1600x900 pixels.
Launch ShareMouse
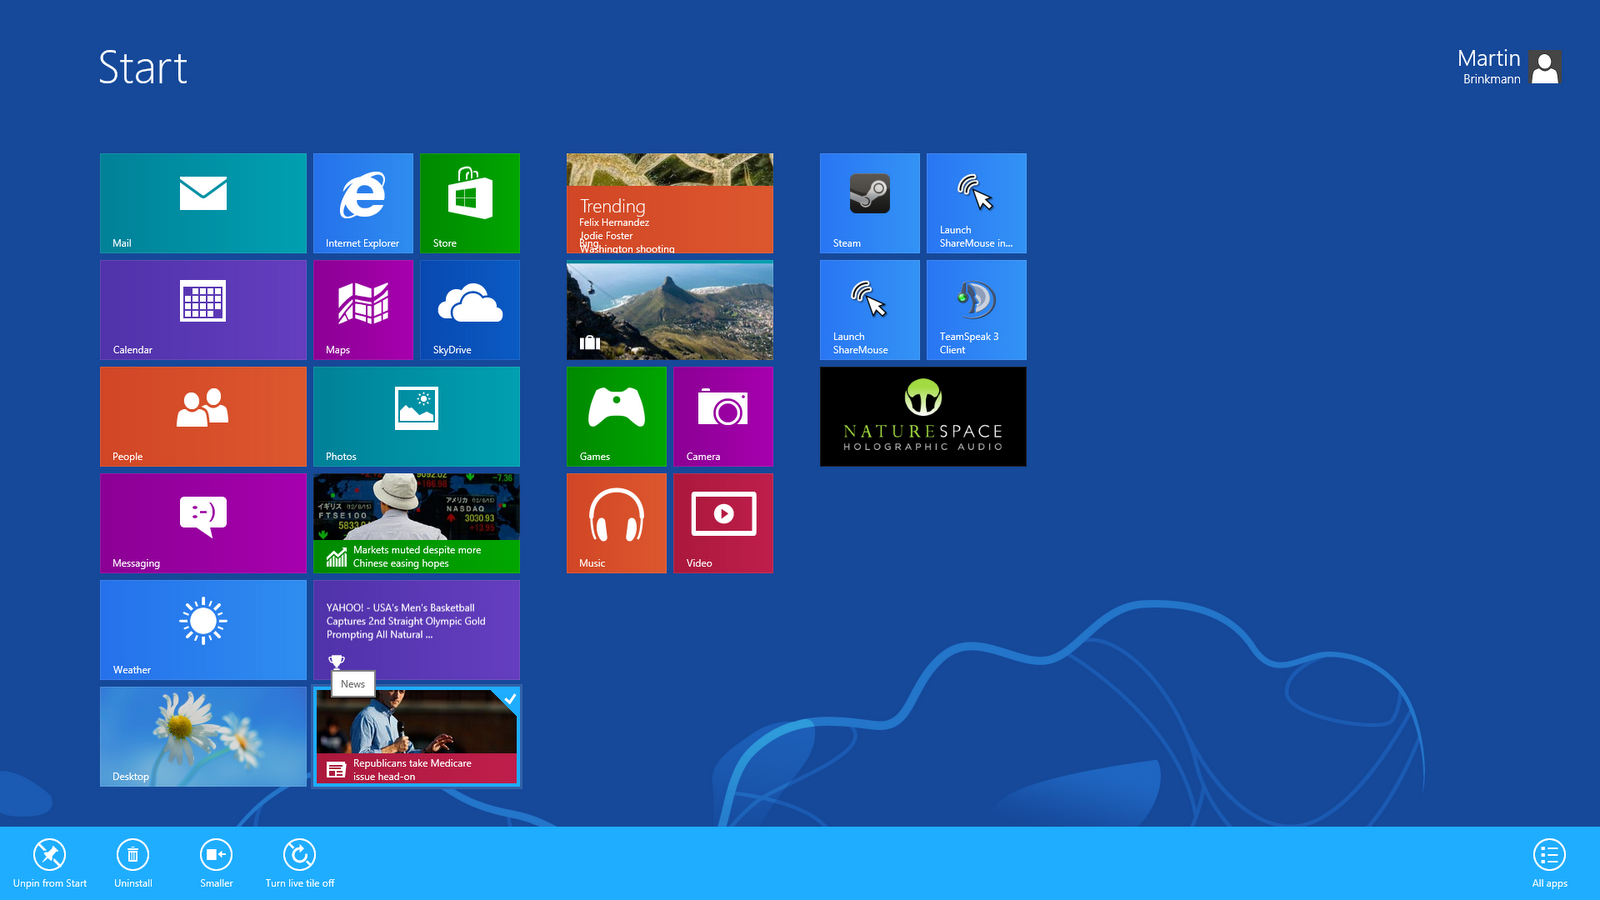[x=869, y=310]
